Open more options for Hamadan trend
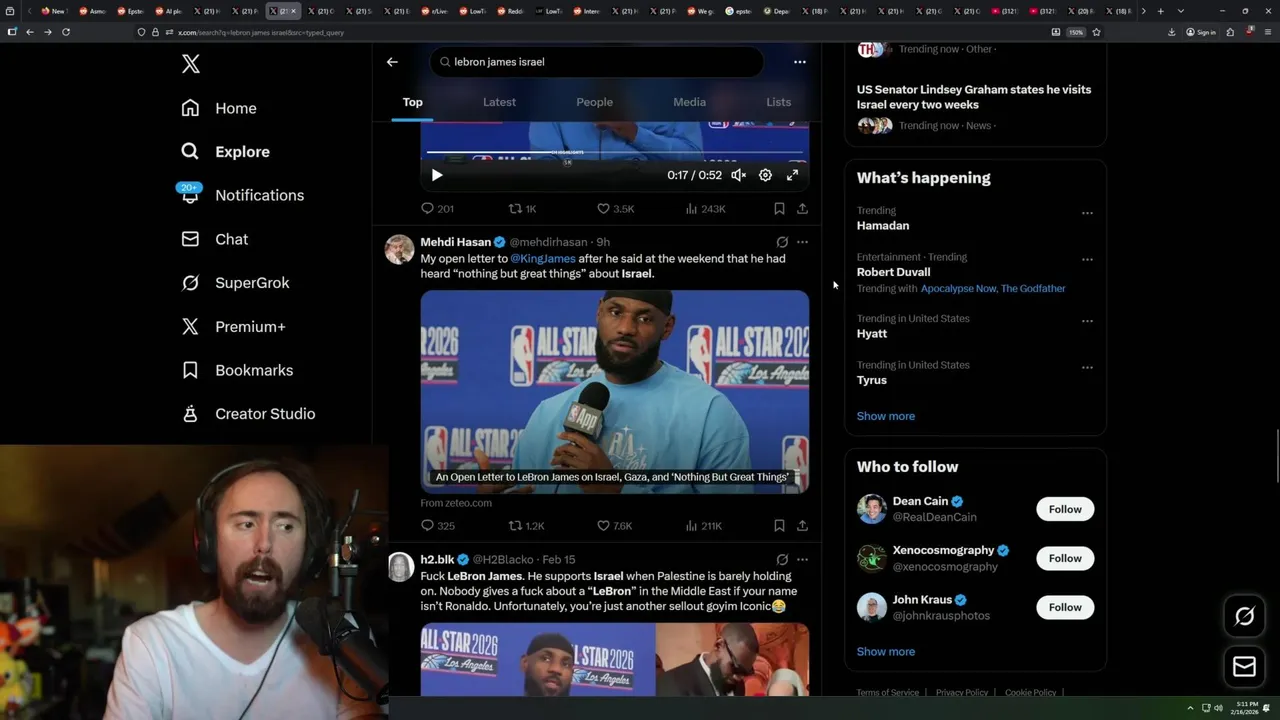 tap(1087, 213)
